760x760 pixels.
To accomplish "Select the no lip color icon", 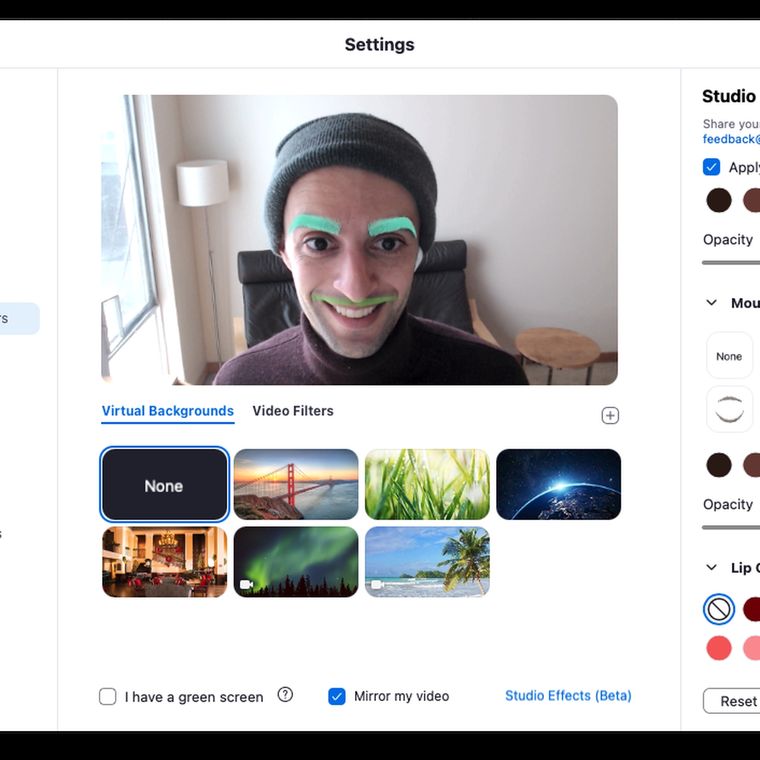I will click(719, 609).
